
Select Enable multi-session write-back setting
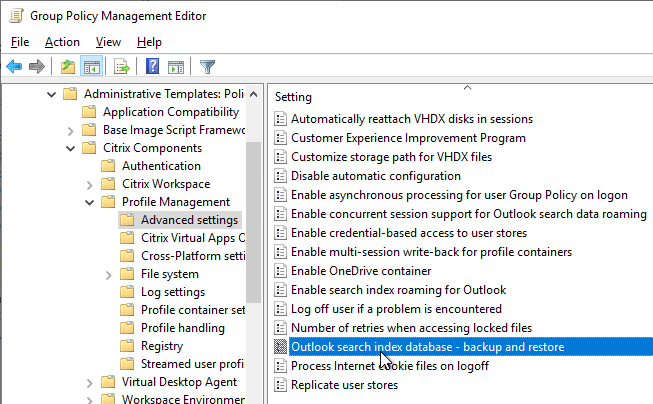[431, 252]
